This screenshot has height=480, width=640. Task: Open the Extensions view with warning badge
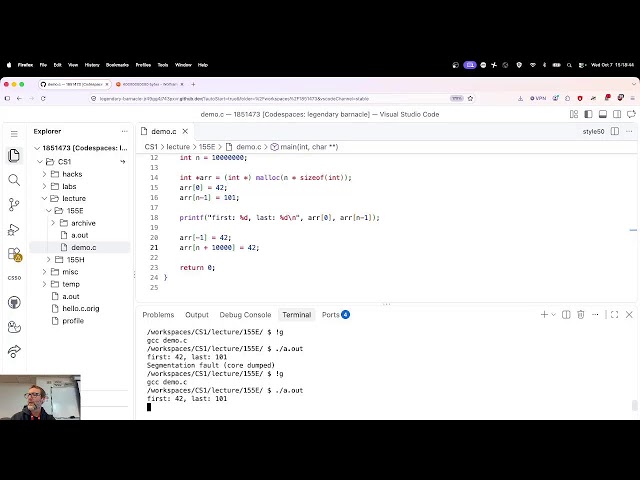[x=14, y=254]
